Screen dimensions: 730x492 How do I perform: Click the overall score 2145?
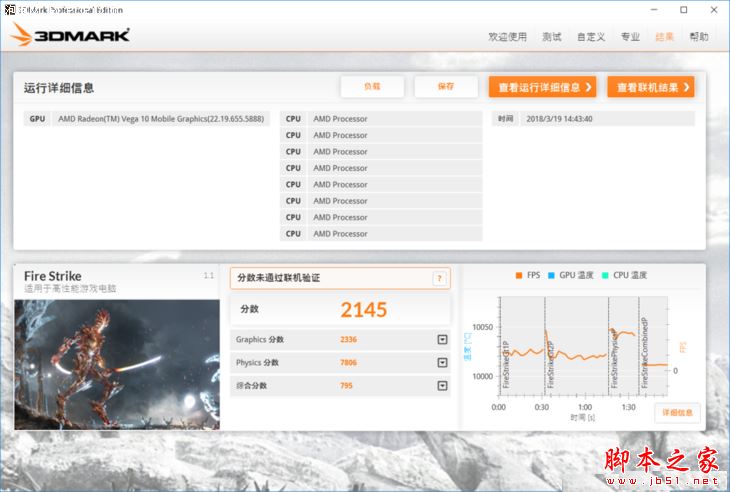(364, 310)
